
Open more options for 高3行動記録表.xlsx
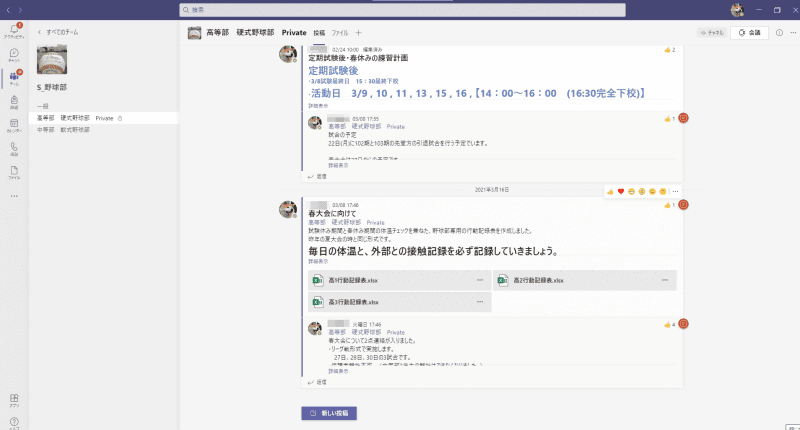point(480,302)
